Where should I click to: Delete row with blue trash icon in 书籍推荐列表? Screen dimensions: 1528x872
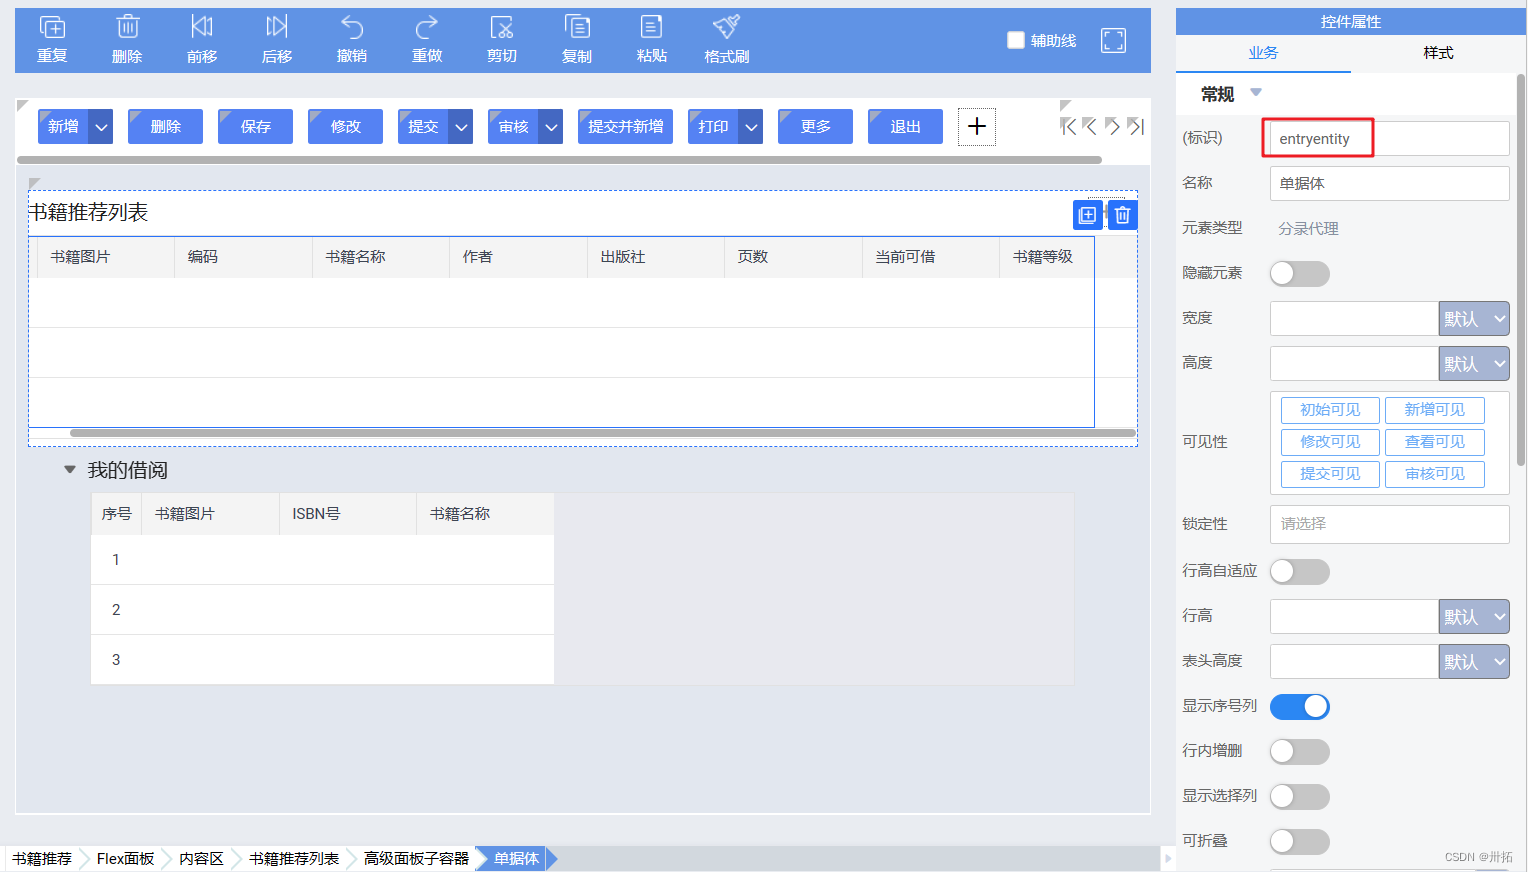[x=1122, y=215]
